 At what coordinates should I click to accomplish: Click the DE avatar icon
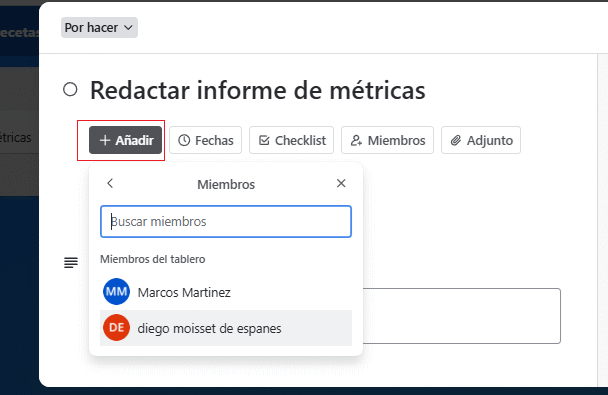click(116, 328)
